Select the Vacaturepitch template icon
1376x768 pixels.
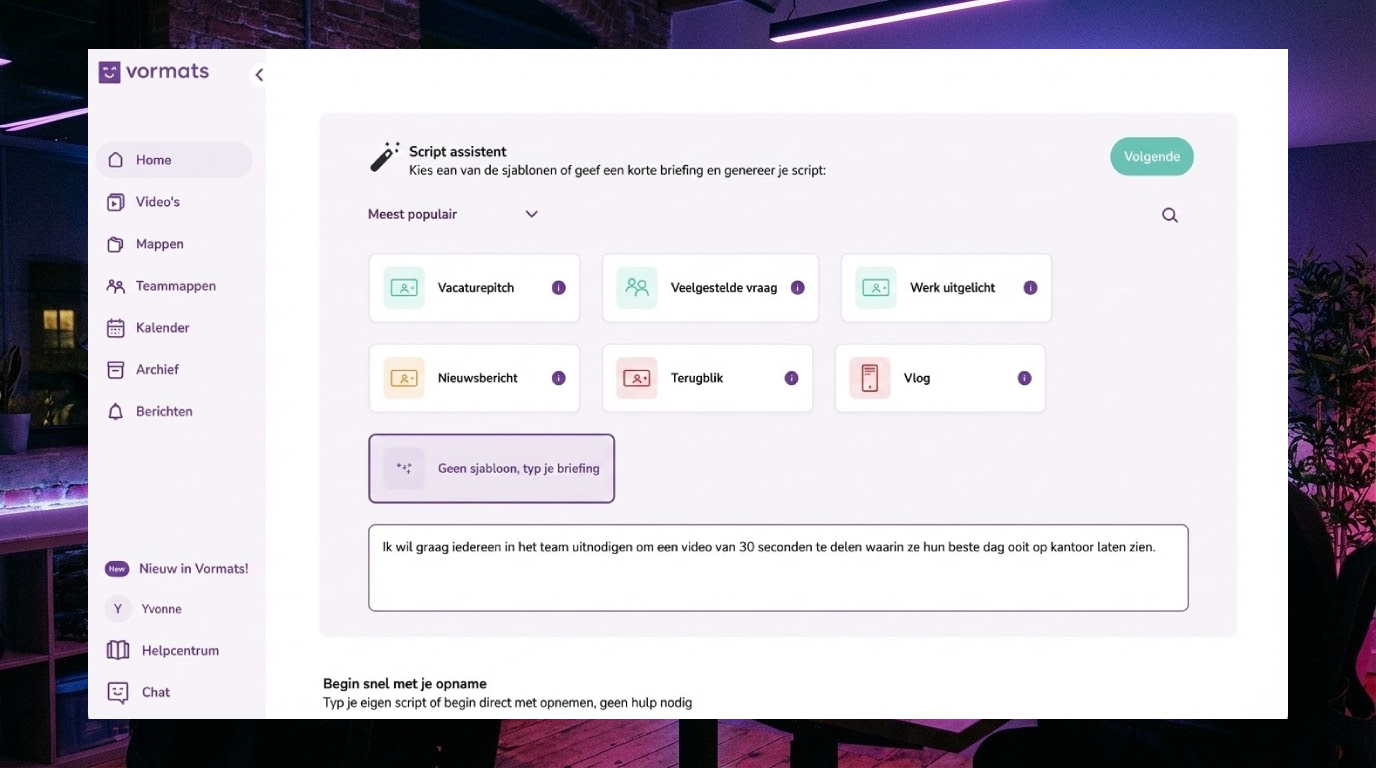(x=402, y=287)
